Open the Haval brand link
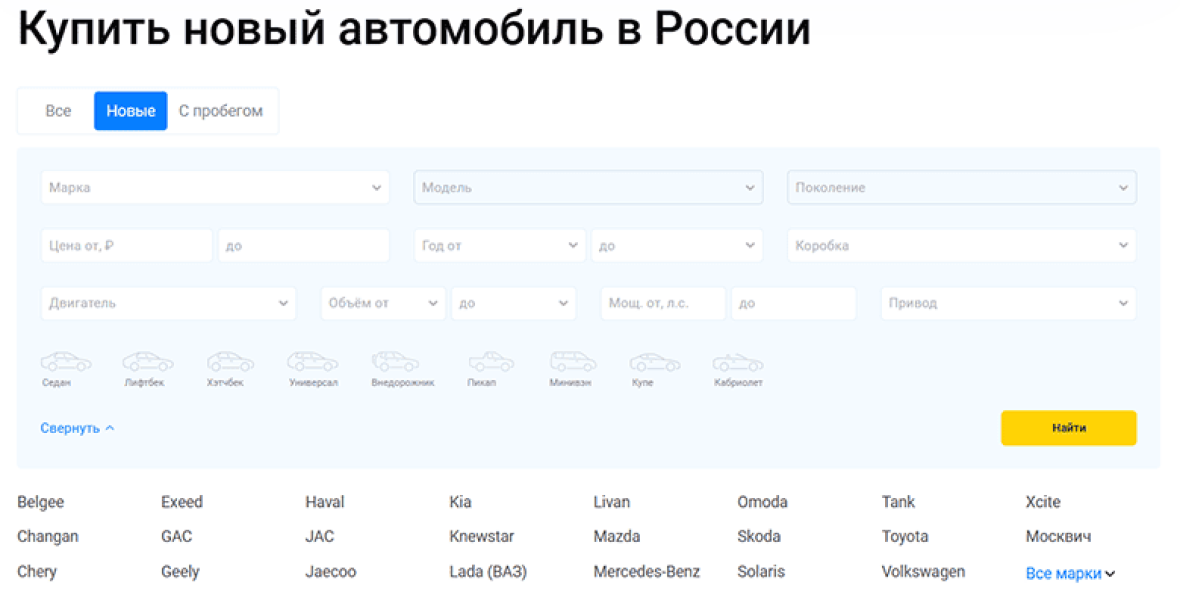Viewport: 1180px width, 607px height. click(x=325, y=502)
